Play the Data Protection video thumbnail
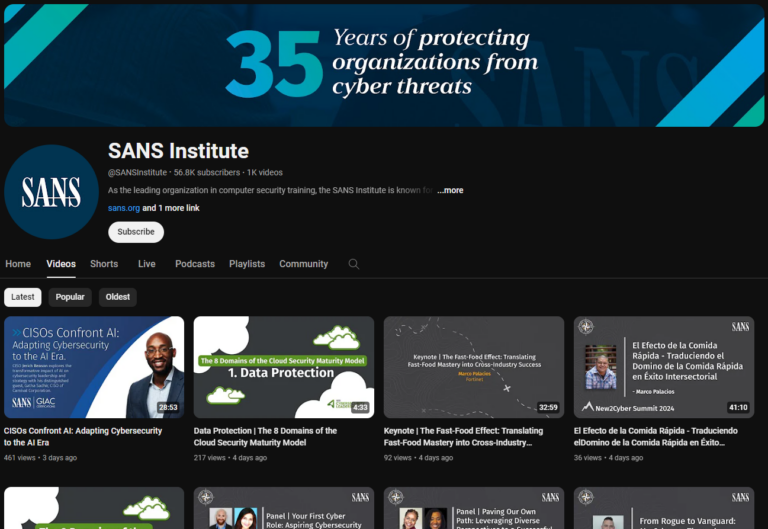 click(x=284, y=367)
